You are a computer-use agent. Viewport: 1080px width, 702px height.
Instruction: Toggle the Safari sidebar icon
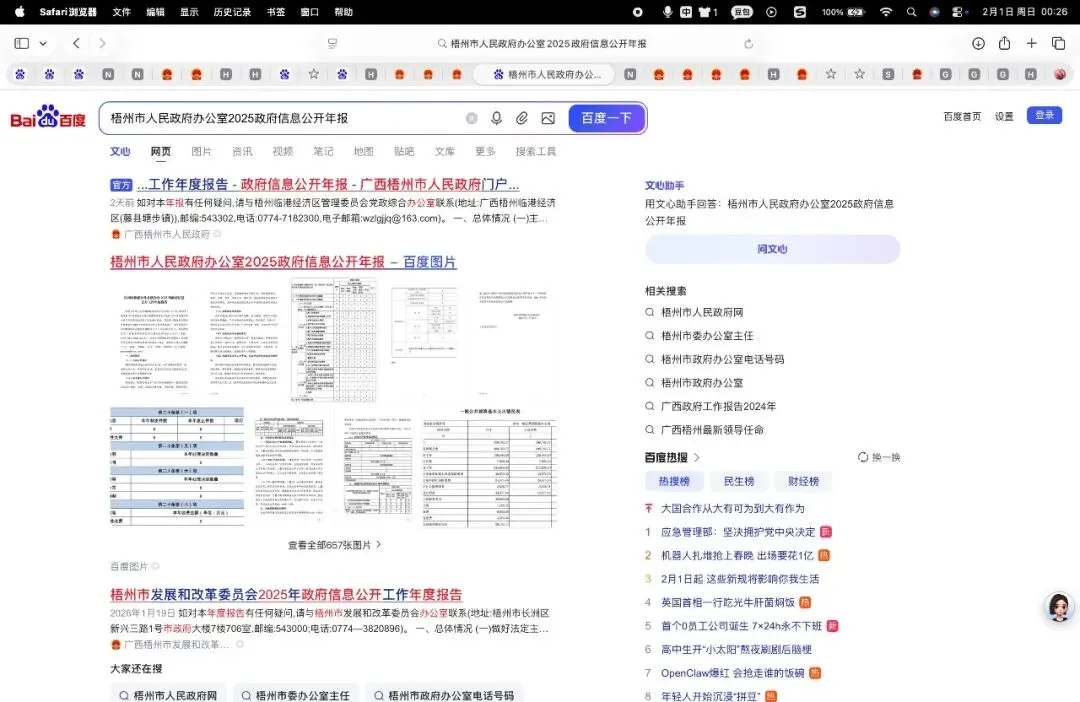click(21, 43)
